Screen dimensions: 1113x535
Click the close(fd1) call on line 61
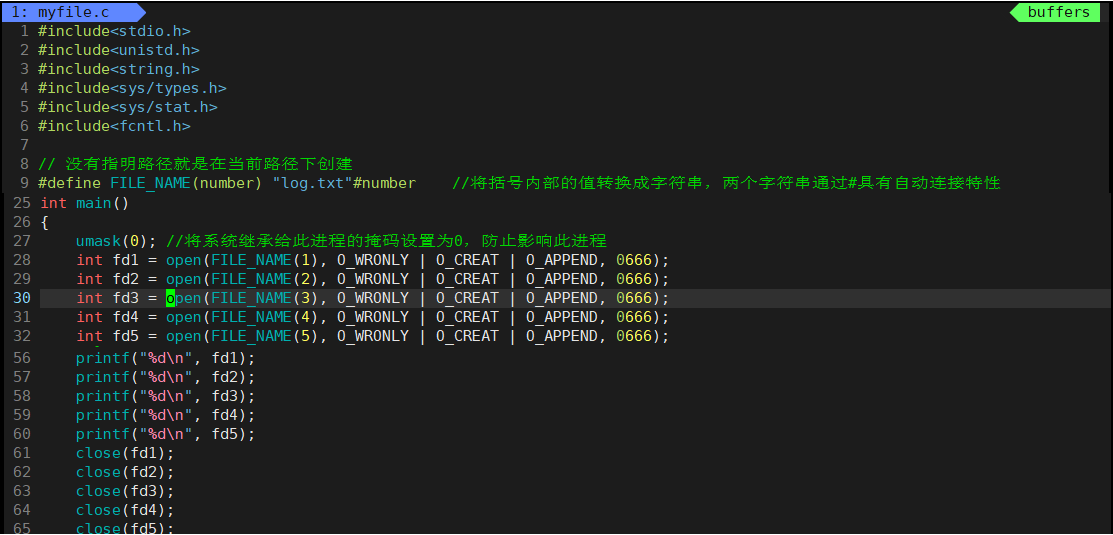pos(124,453)
